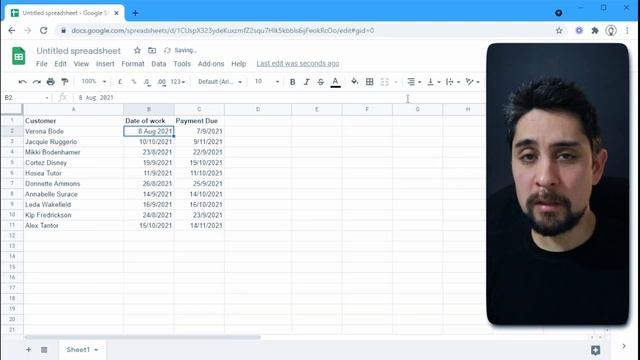Select the Paint format tool
640x360 pixels.
(x=64, y=82)
